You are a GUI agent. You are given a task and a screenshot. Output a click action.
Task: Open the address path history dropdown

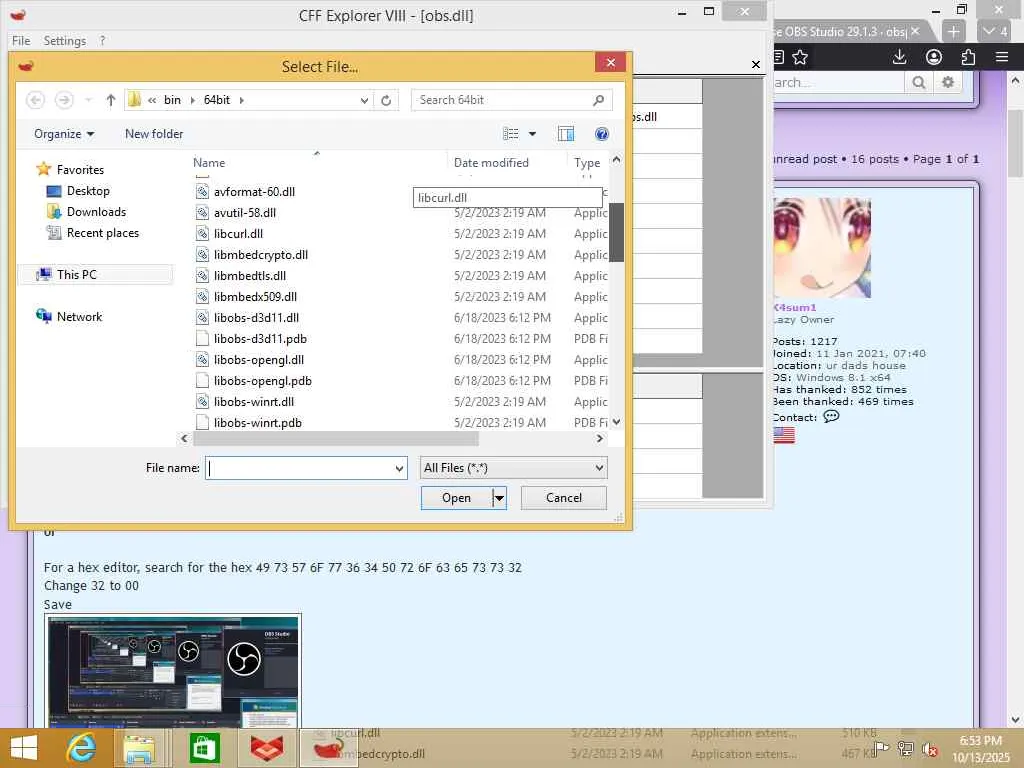pos(364,100)
